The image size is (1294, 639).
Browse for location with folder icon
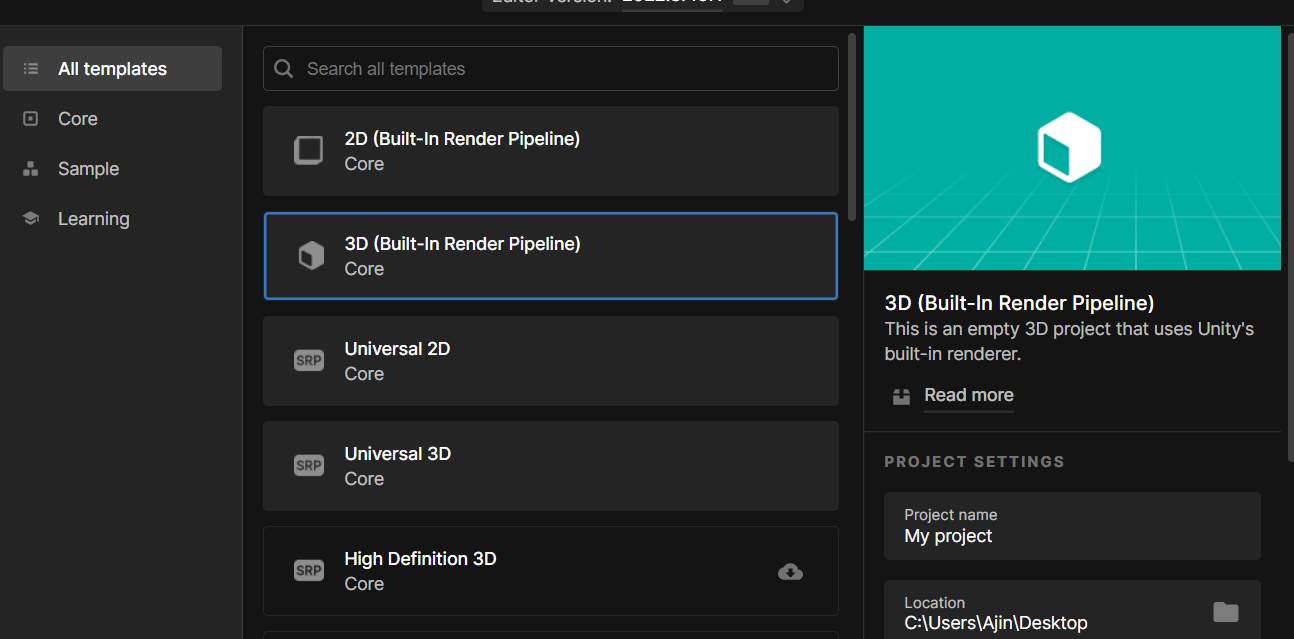pyautogui.click(x=1226, y=612)
